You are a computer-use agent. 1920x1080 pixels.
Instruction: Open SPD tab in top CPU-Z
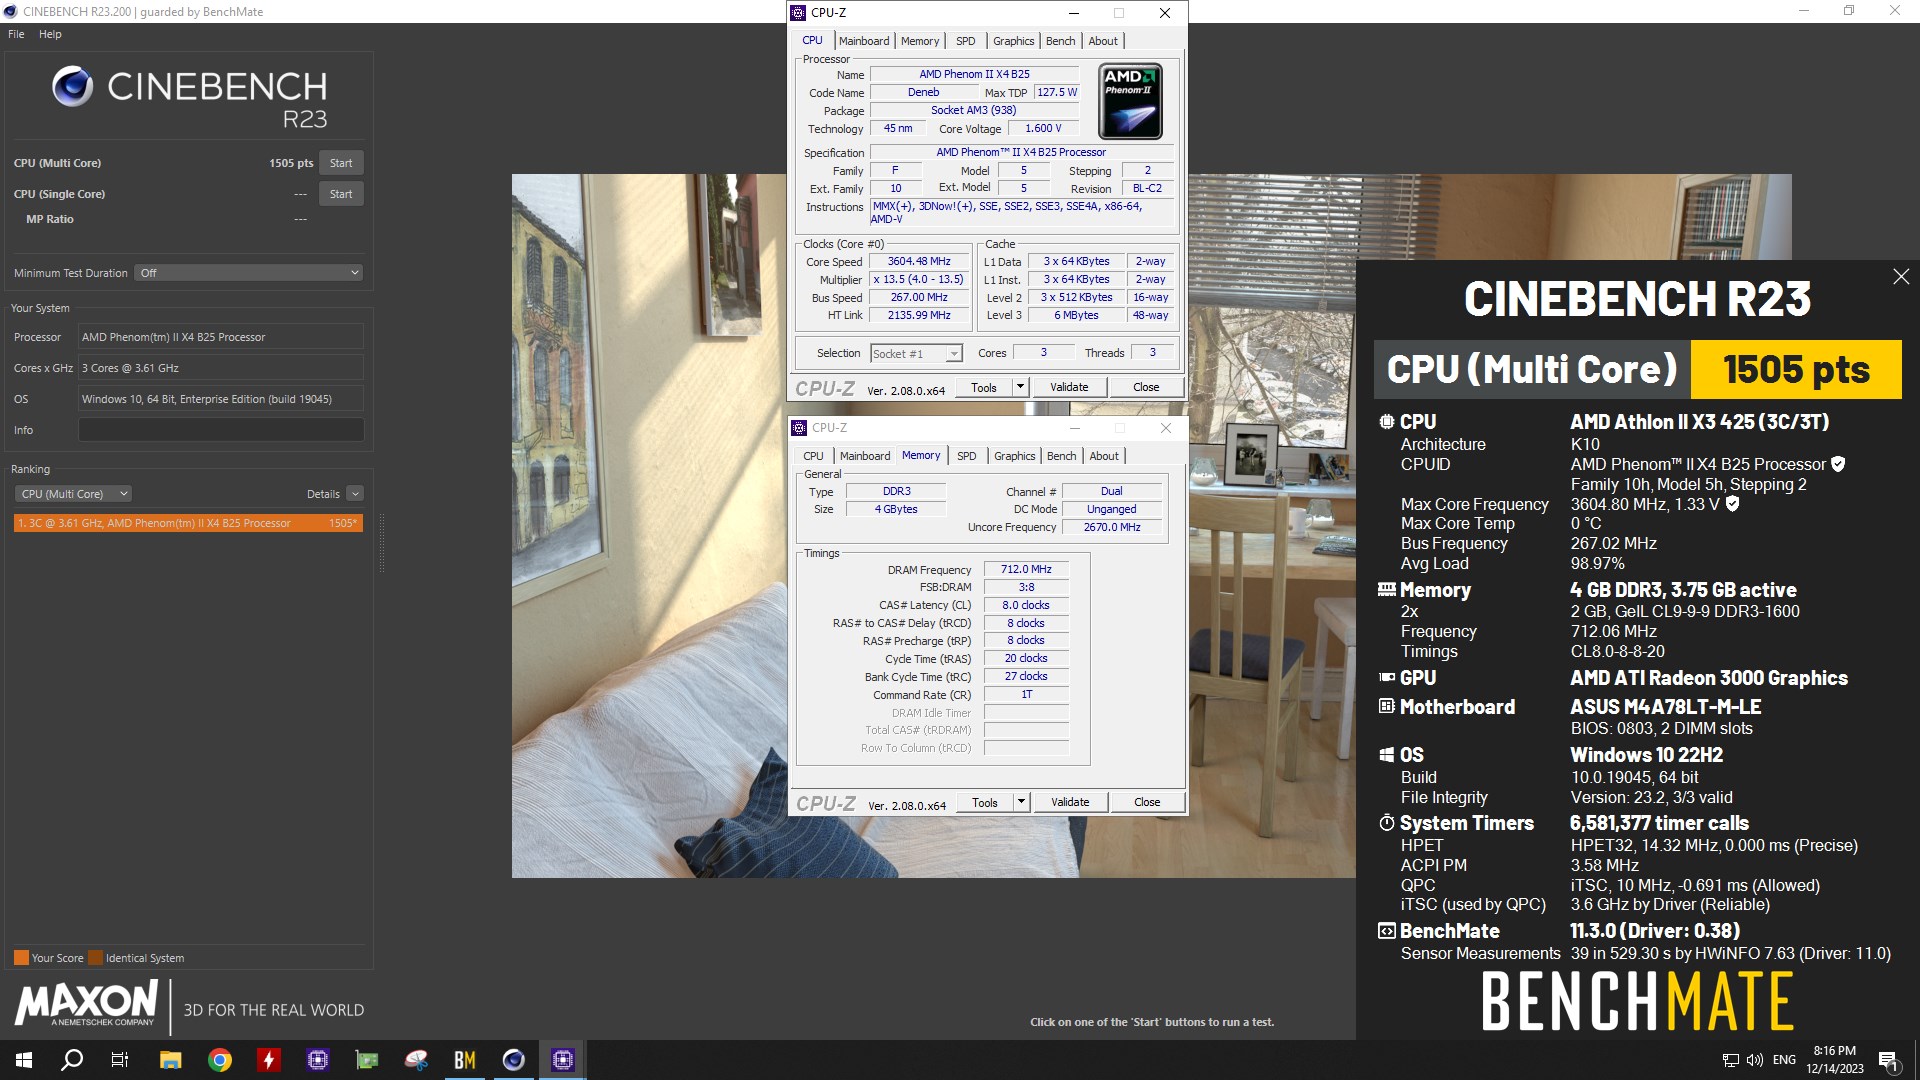click(x=965, y=41)
